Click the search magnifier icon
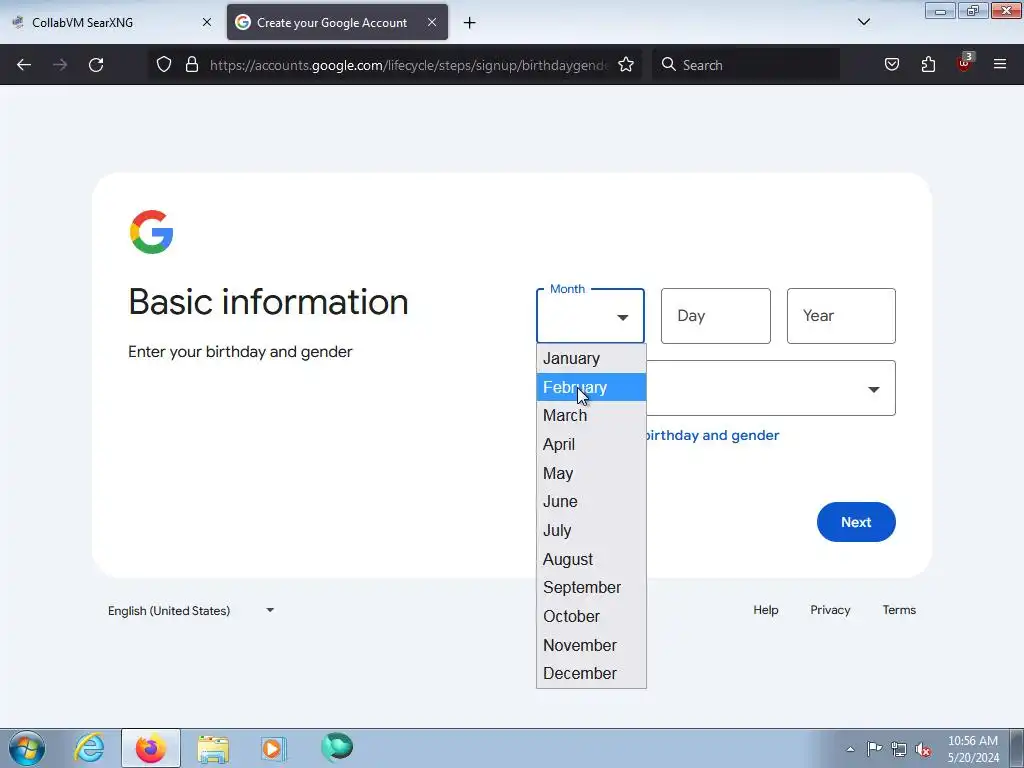The image size is (1024, 768). (668, 64)
